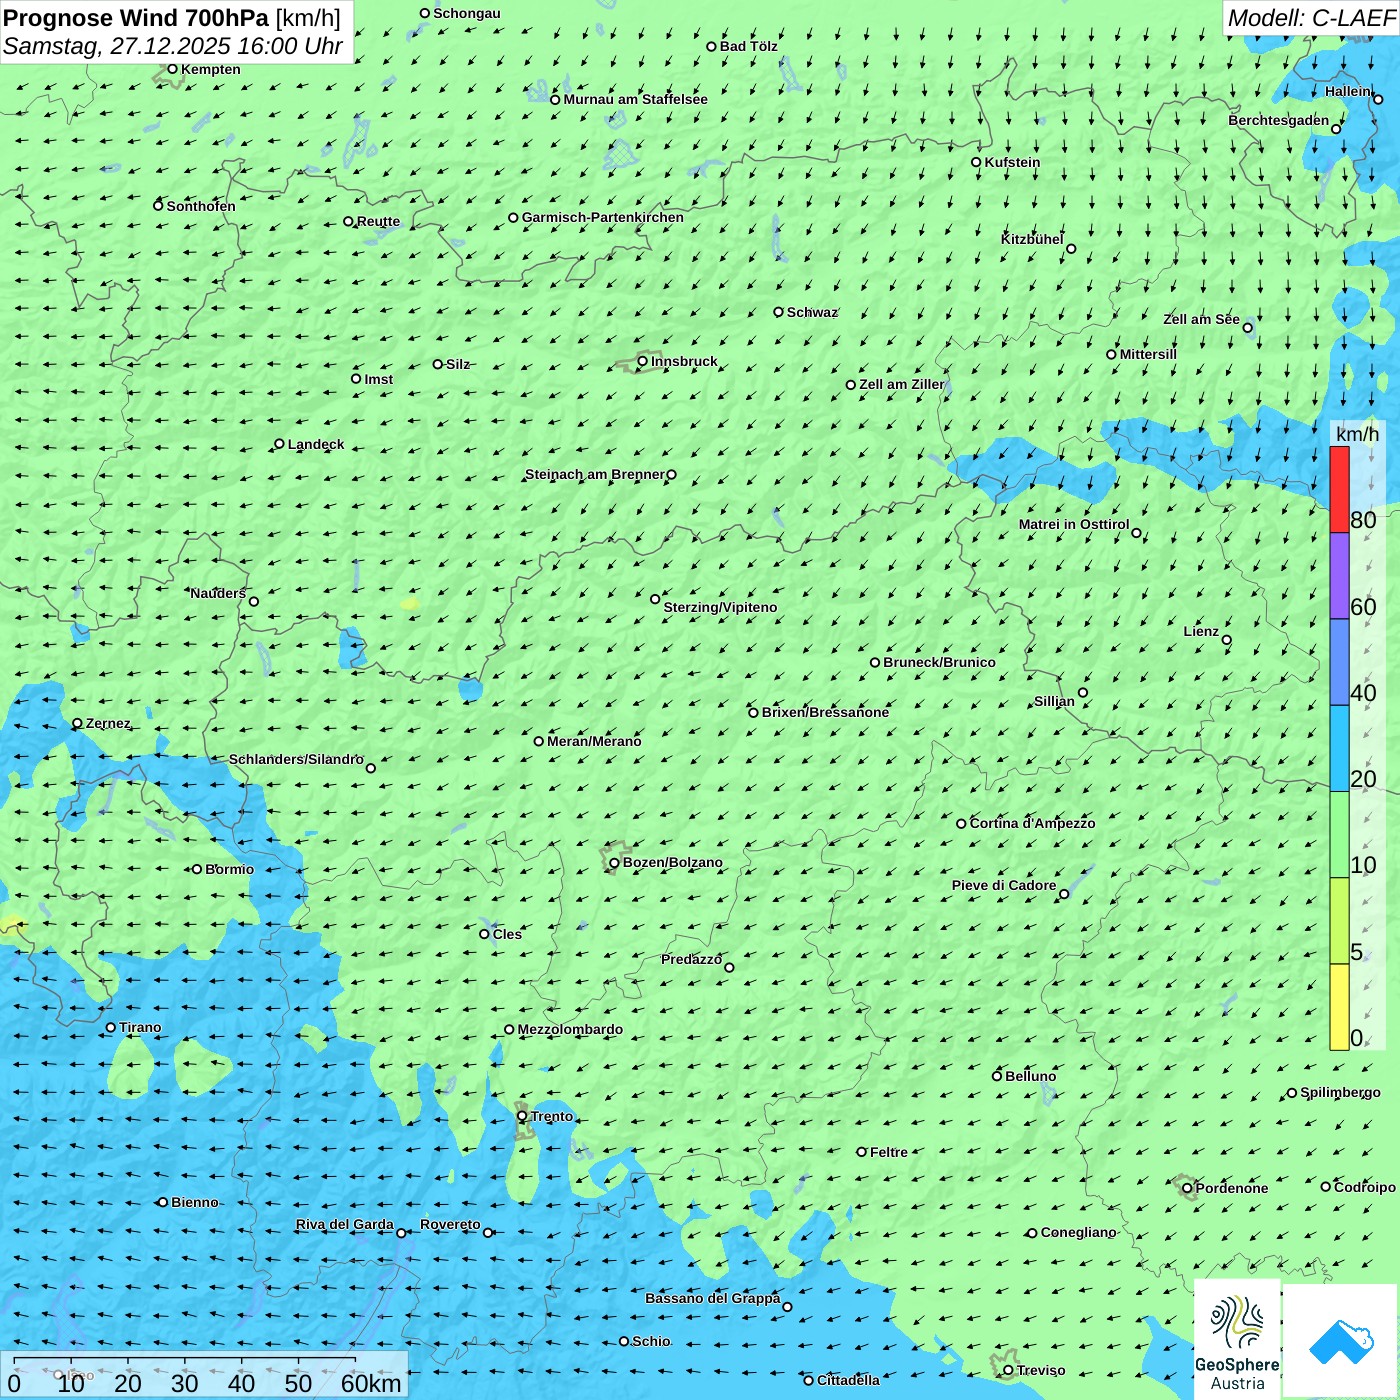Click the 'Murnau am Staffelsee' label

(x=635, y=99)
